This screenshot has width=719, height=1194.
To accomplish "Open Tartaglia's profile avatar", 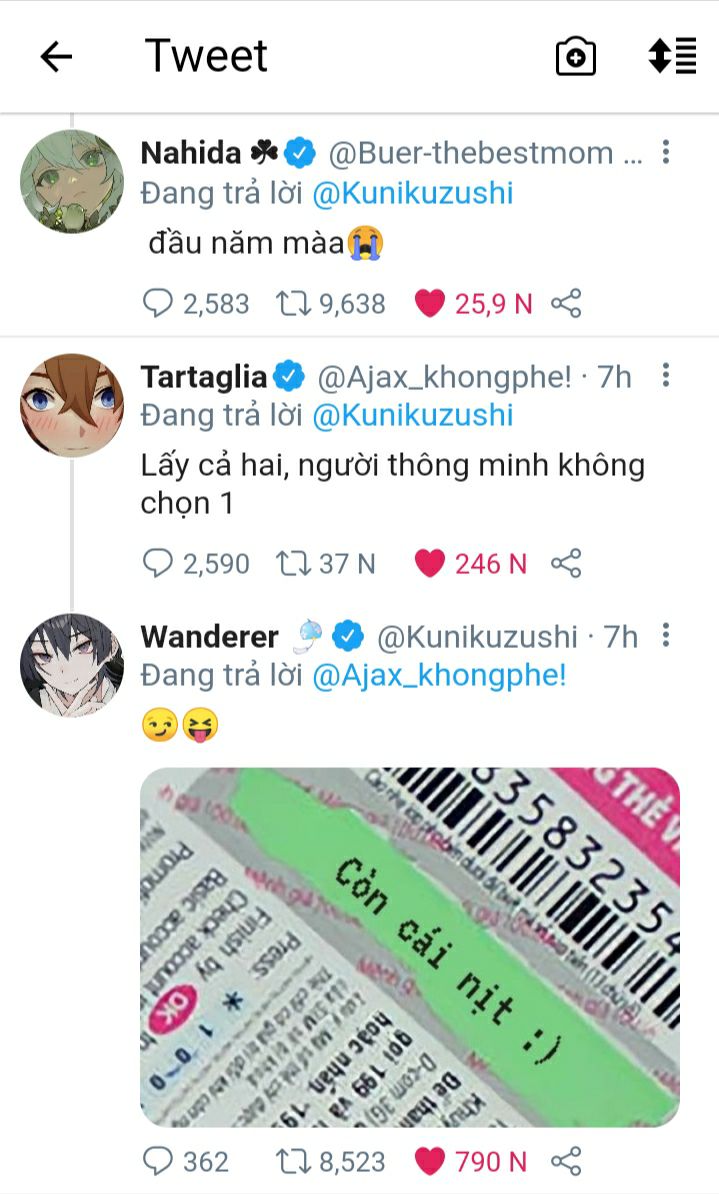I will (72, 405).
